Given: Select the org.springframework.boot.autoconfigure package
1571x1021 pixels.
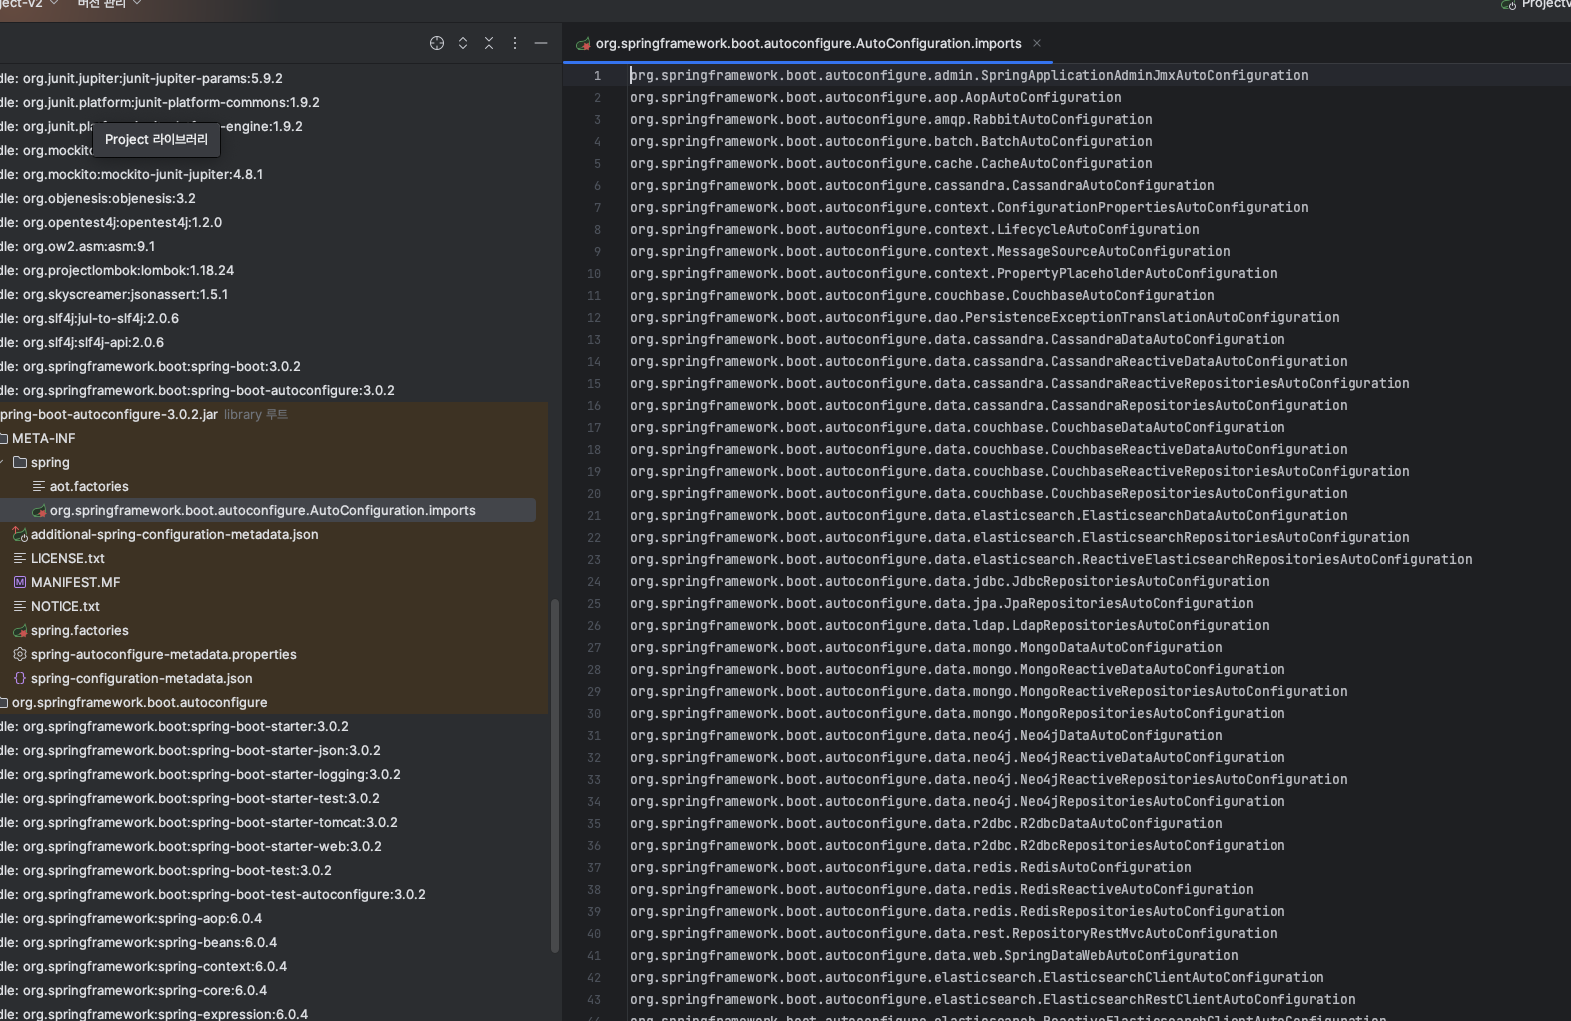Looking at the screenshot, I should click(x=139, y=702).
